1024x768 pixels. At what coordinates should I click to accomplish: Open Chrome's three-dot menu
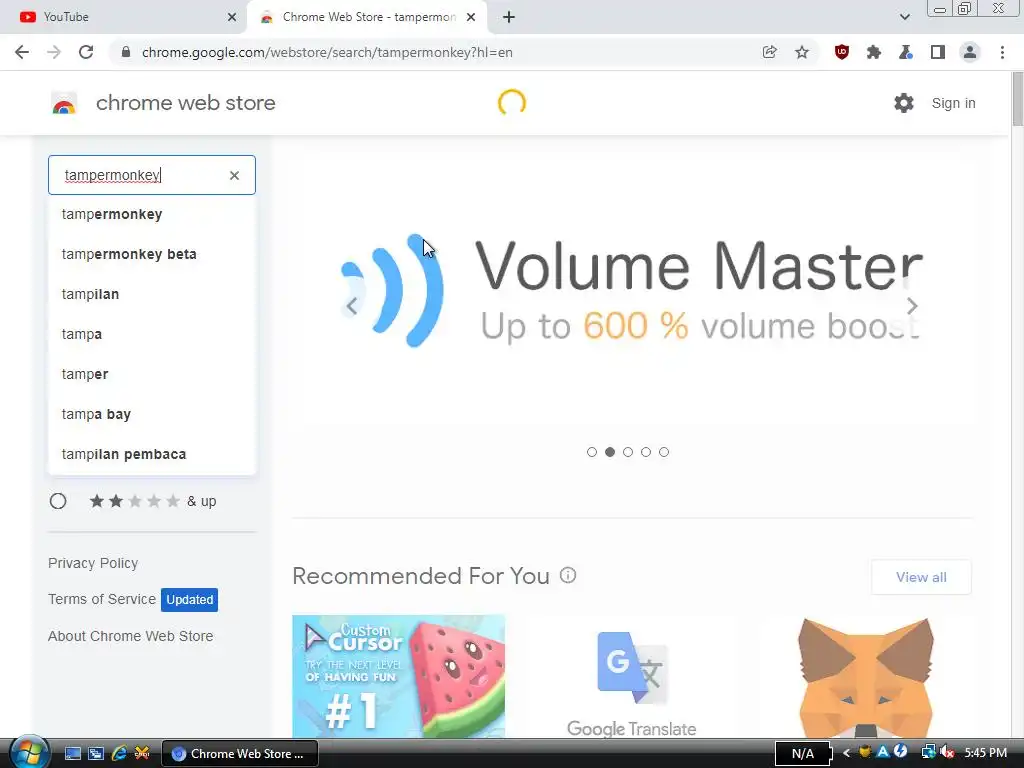click(1002, 52)
